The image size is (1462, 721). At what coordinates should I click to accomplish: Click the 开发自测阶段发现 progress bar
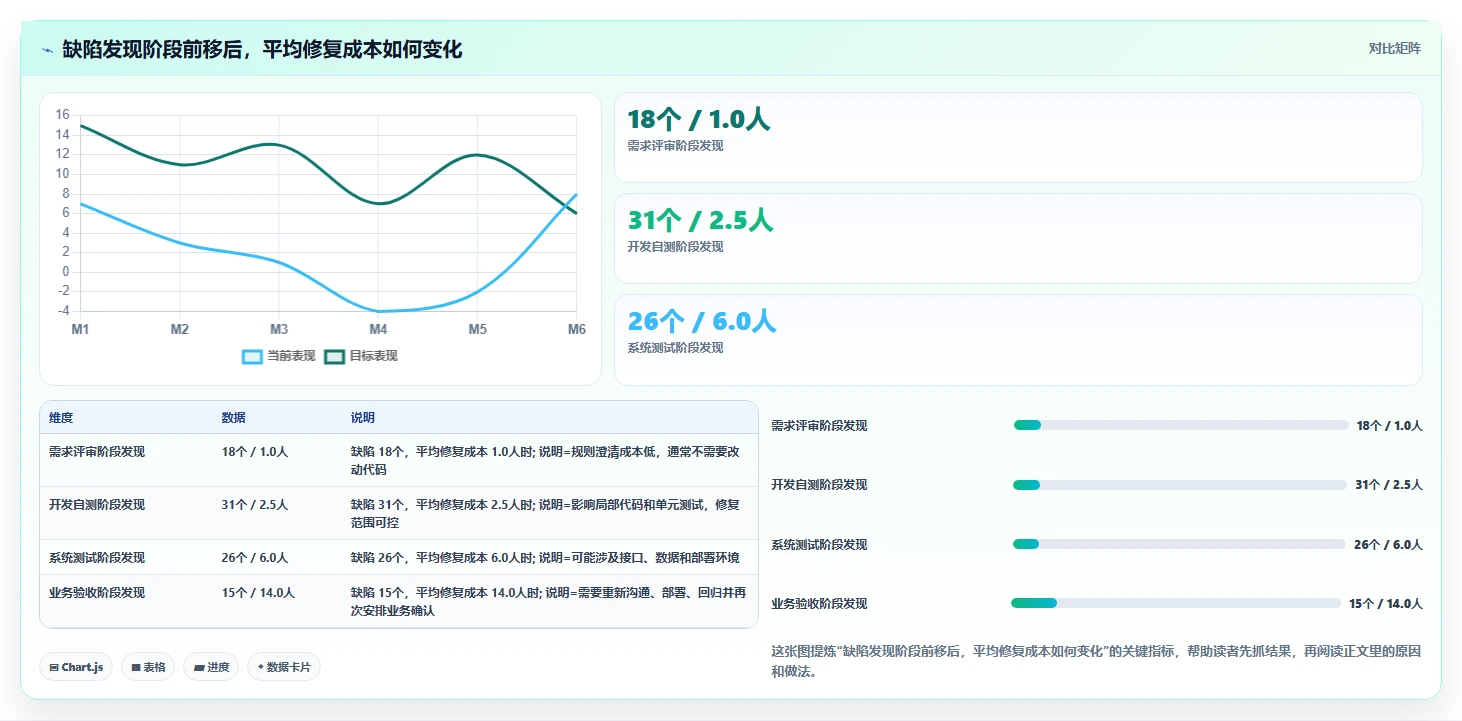(x=1180, y=485)
